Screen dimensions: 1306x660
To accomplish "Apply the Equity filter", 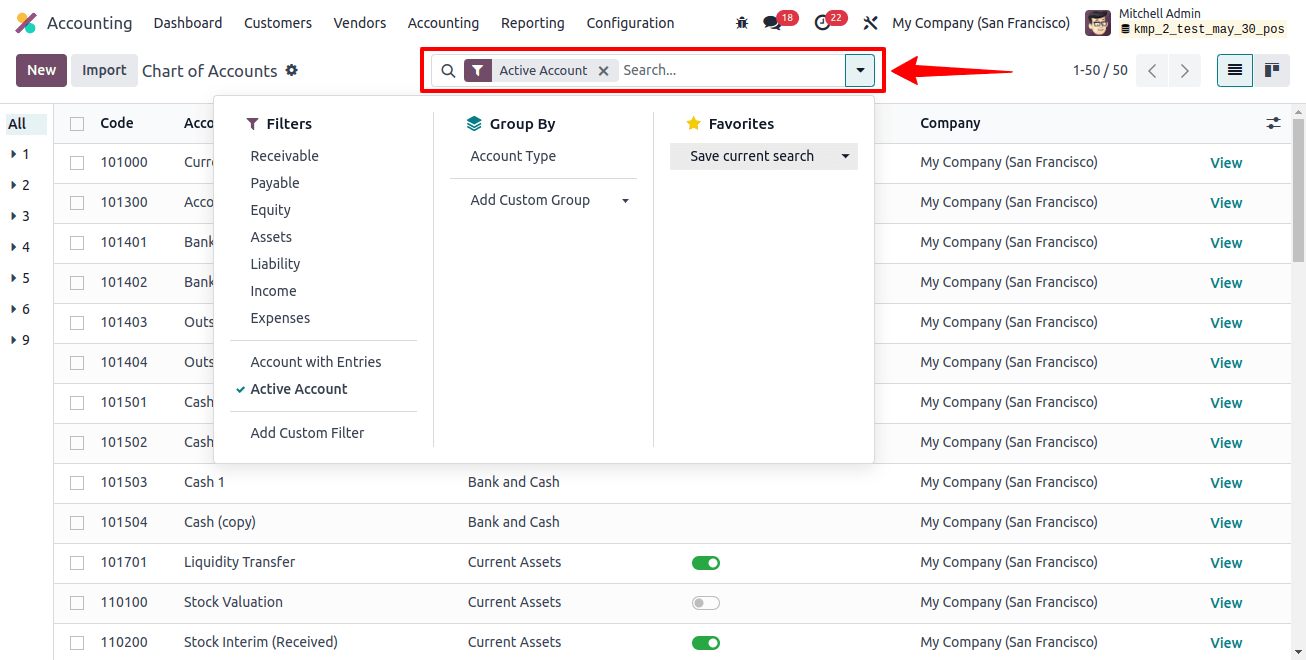I will pos(270,210).
